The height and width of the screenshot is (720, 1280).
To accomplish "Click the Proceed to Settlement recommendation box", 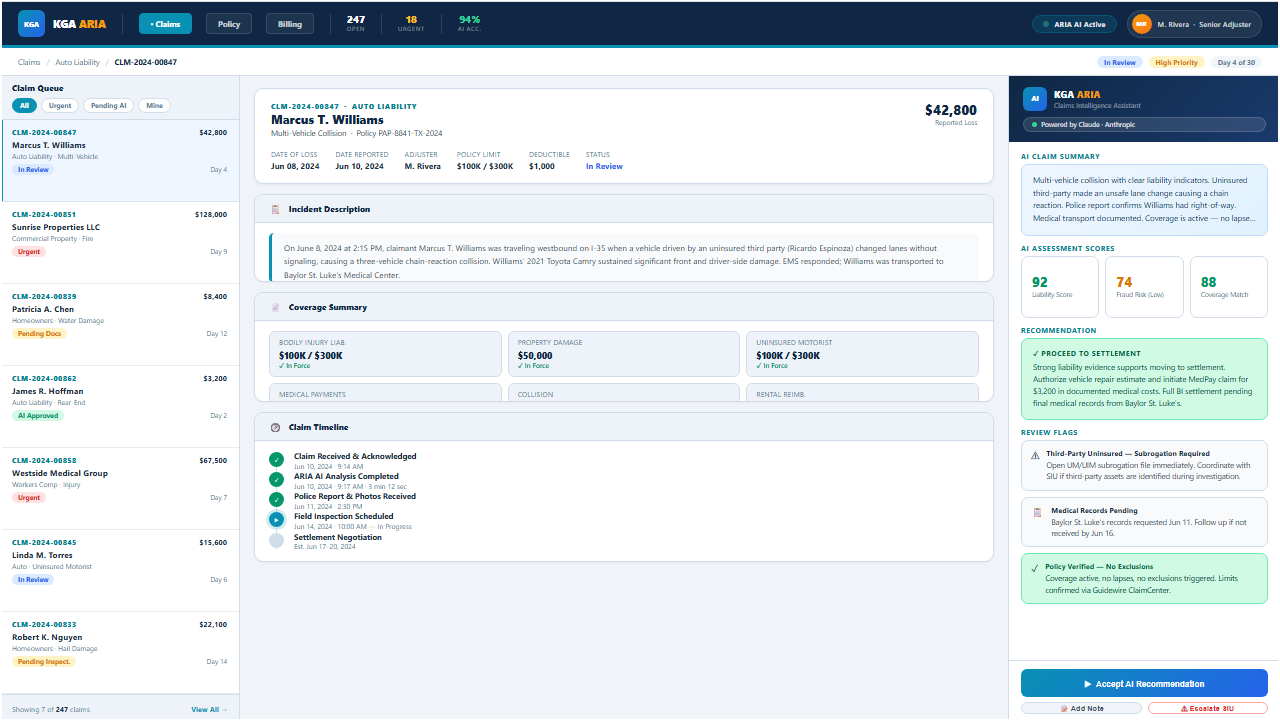I will (1144, 378).
